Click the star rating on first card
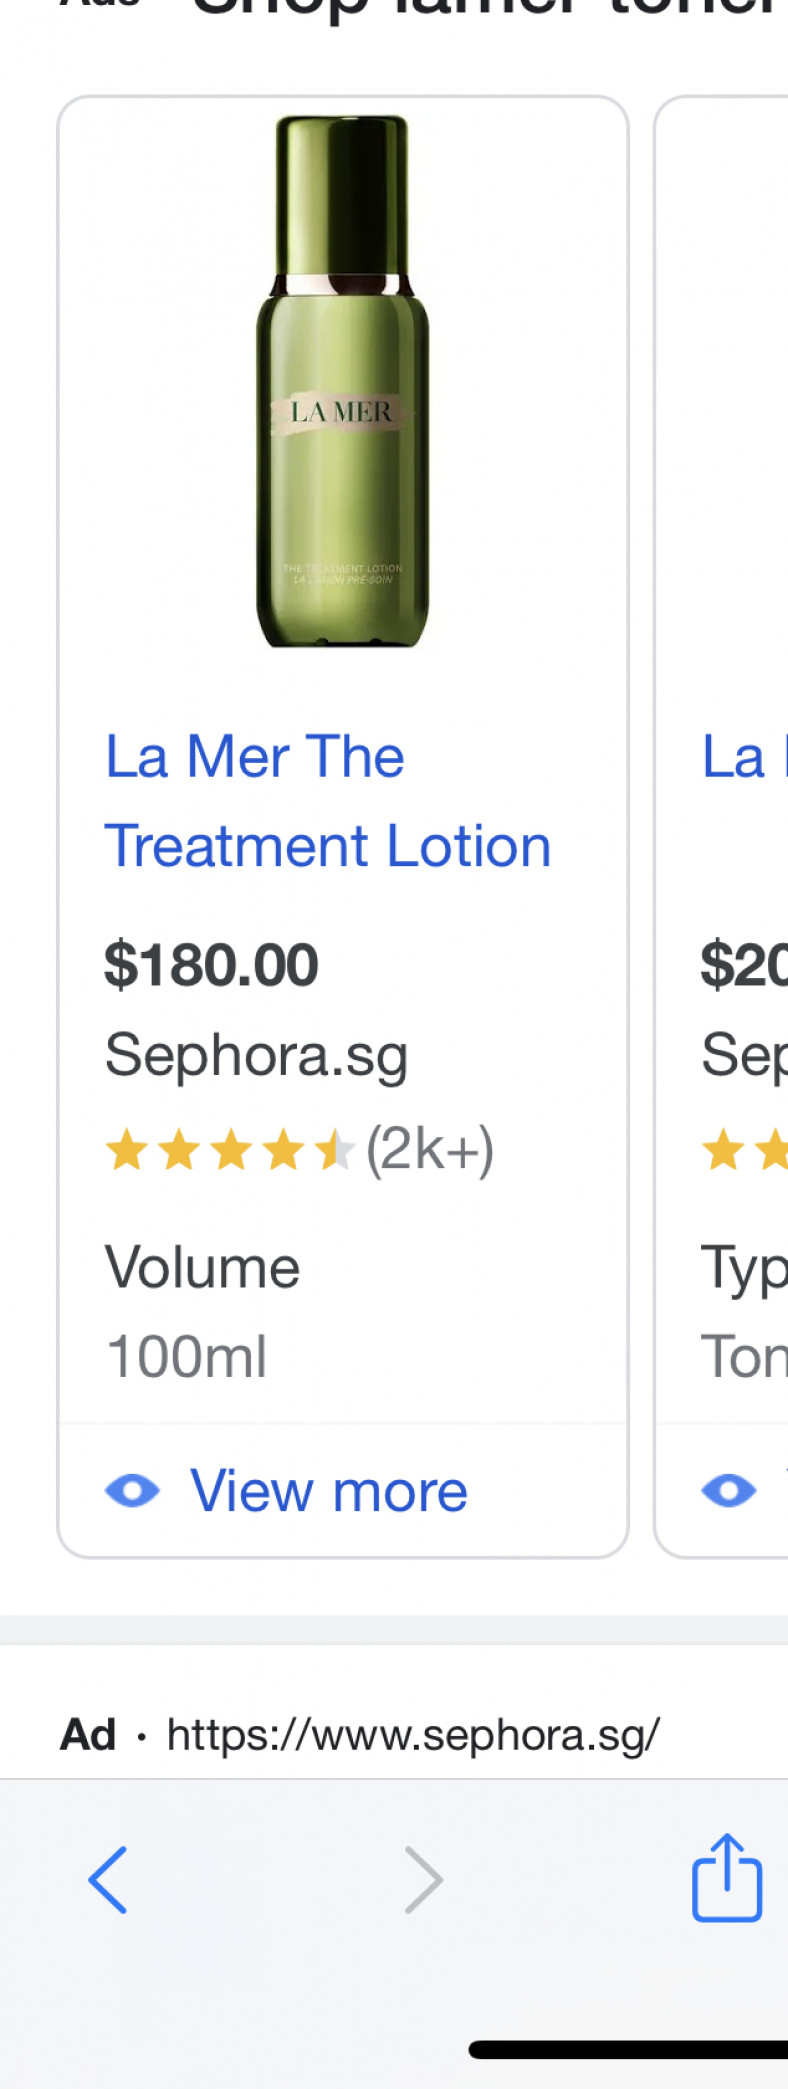The height and width of the screenshot is (2089, 788). pyautogui.click(x=230, y=1149)
